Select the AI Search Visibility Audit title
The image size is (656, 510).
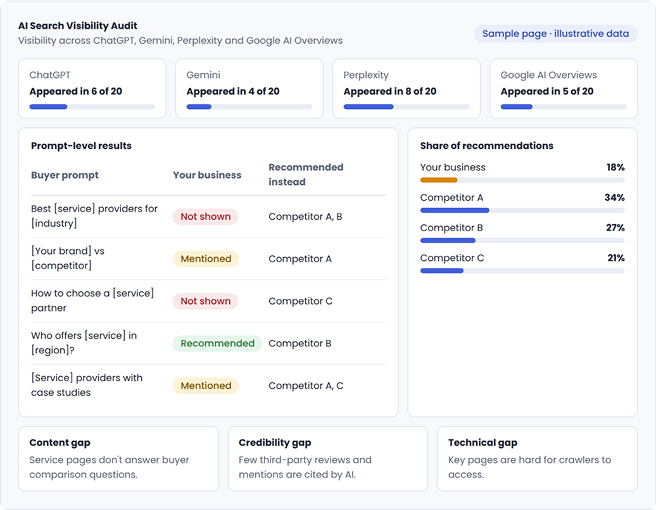coord(77,26)
